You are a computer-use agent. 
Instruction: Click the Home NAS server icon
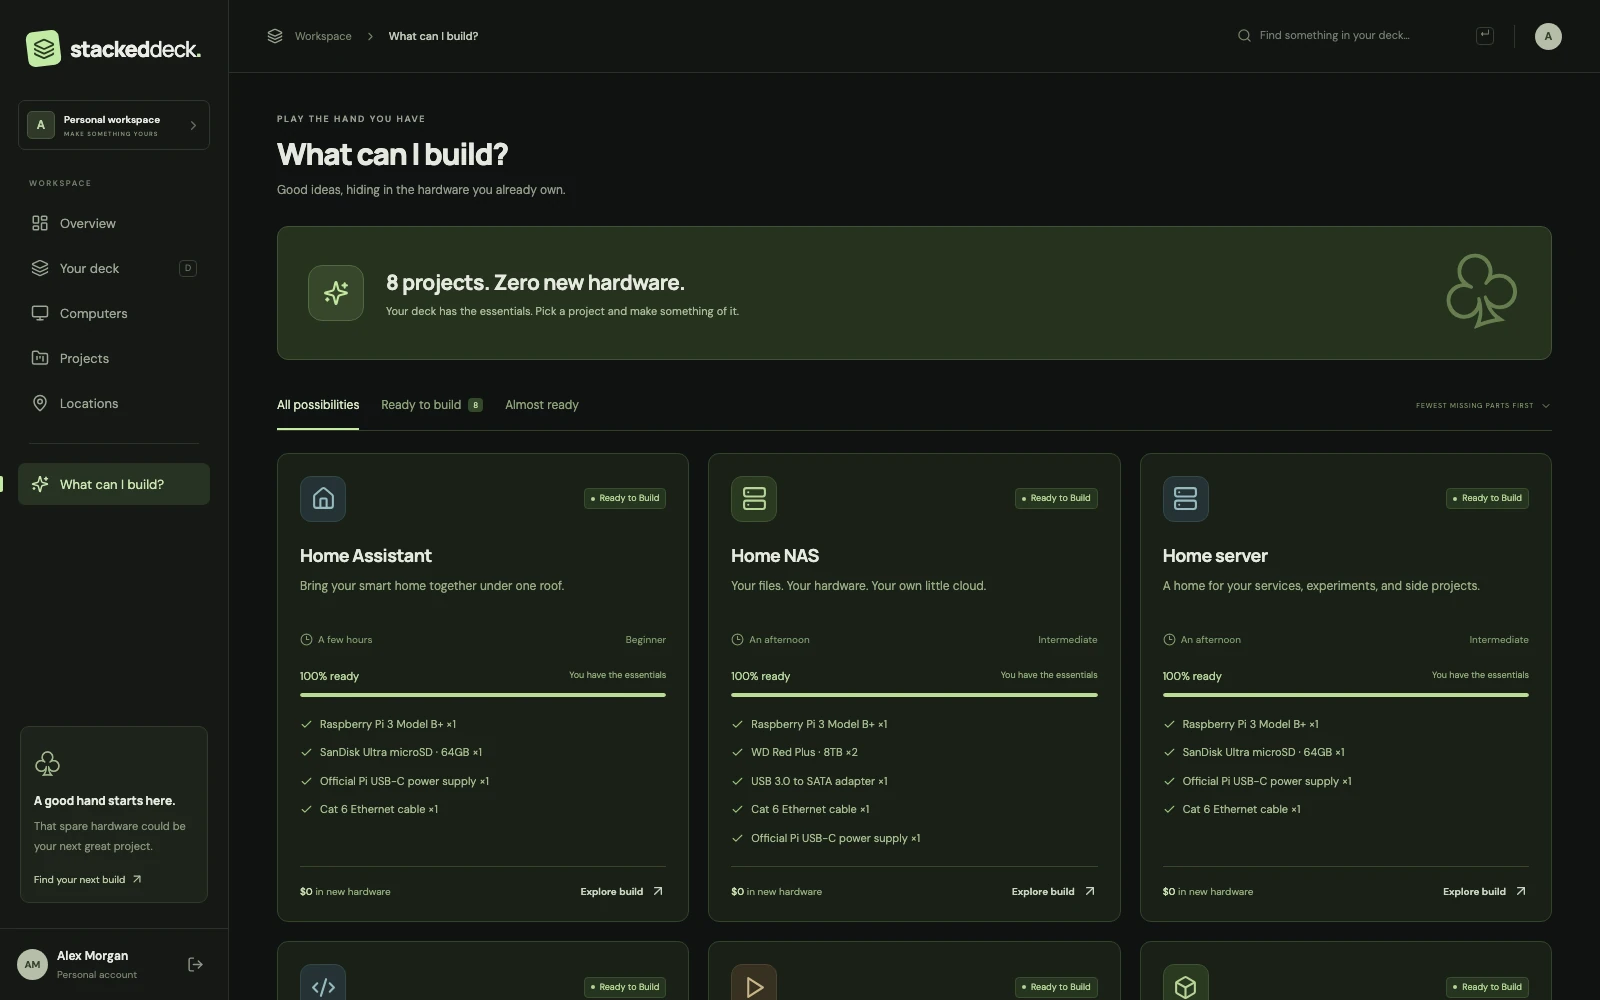tap(754, 498)
